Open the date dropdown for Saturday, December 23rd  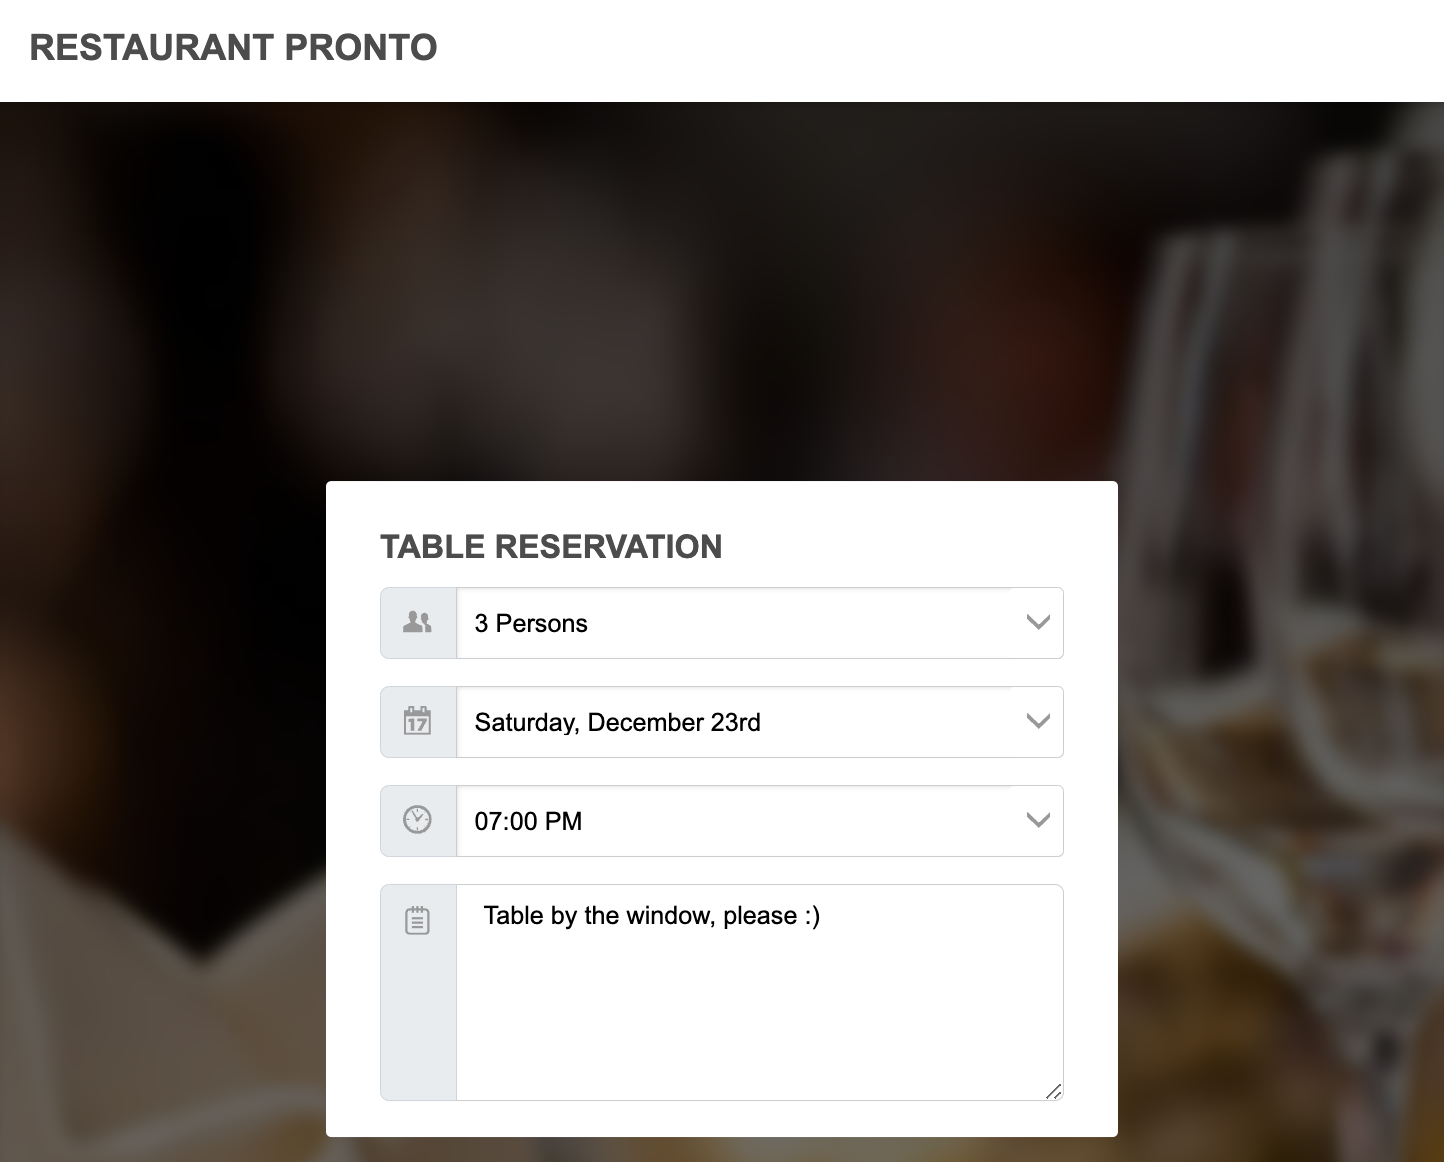758,721
